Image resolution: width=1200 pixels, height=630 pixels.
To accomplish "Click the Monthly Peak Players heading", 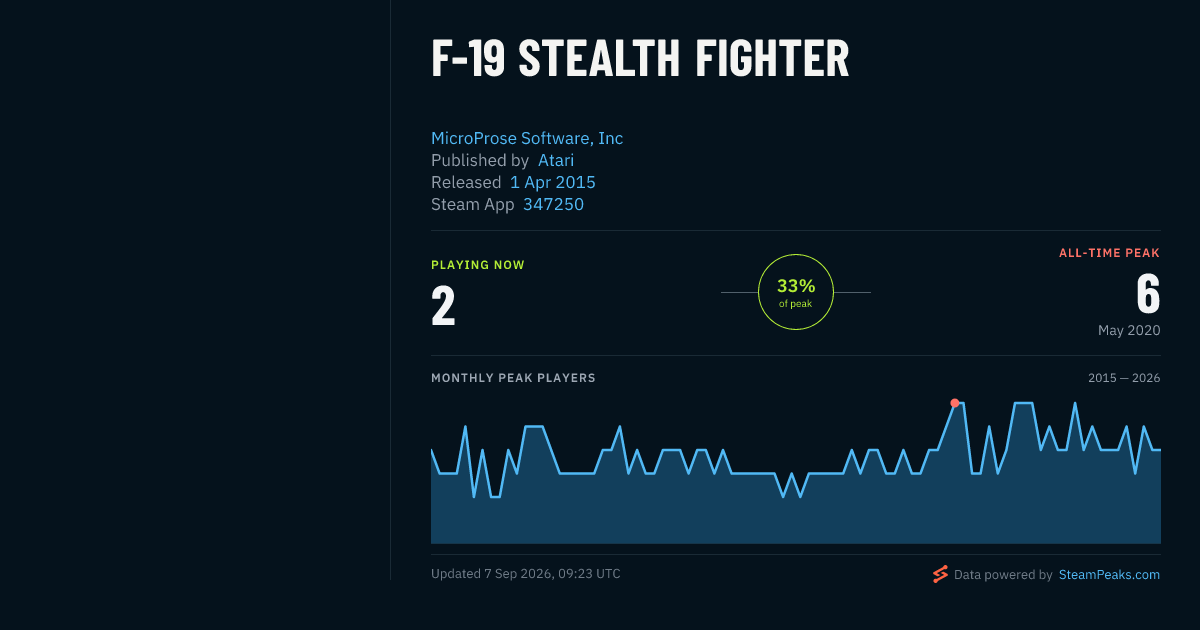I will click(513, 378).
